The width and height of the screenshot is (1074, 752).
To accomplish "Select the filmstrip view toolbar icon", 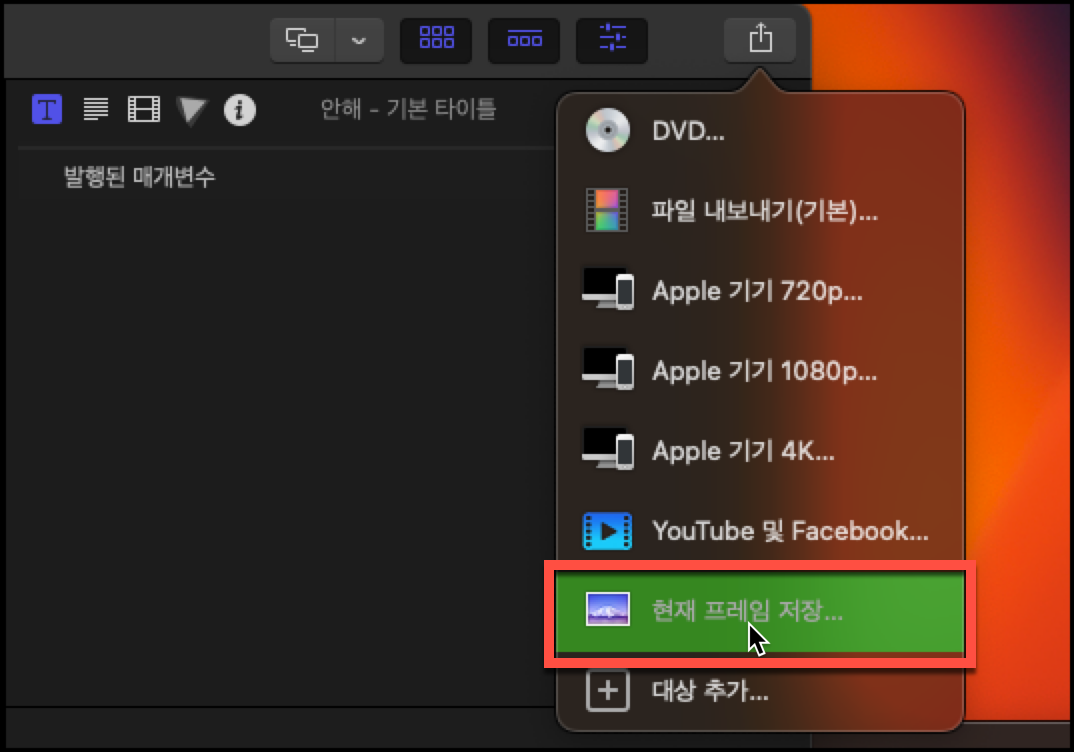I will [523, 40].
